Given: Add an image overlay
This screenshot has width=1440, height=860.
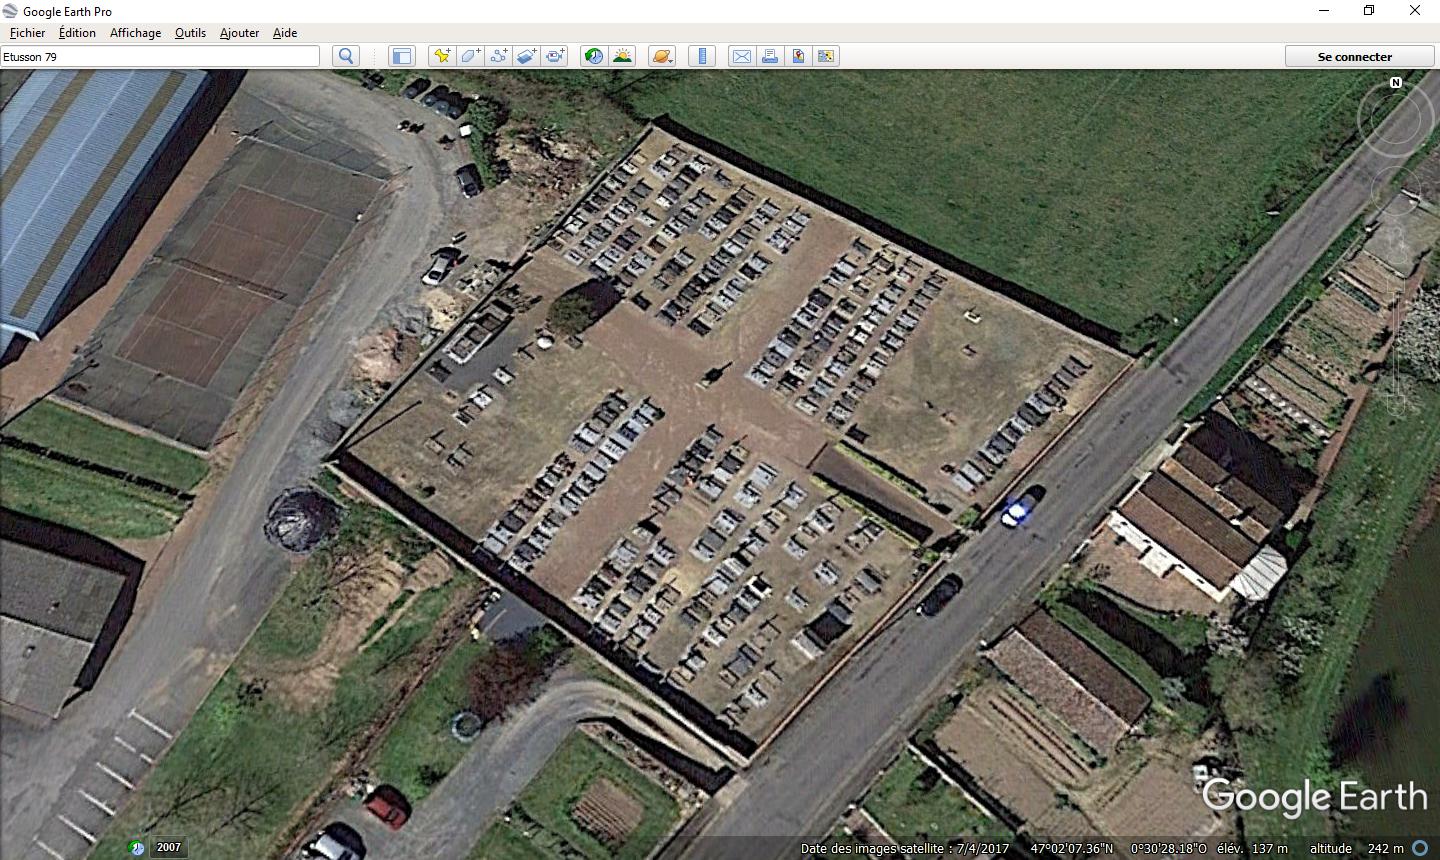Looking at the screenshot, I should [x=527, y=56].
